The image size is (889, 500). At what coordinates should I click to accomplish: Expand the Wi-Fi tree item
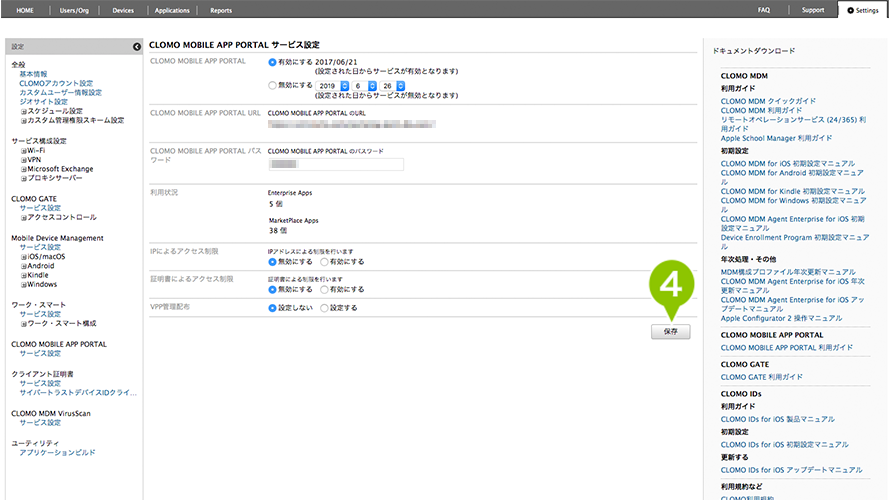pos(24,151)
